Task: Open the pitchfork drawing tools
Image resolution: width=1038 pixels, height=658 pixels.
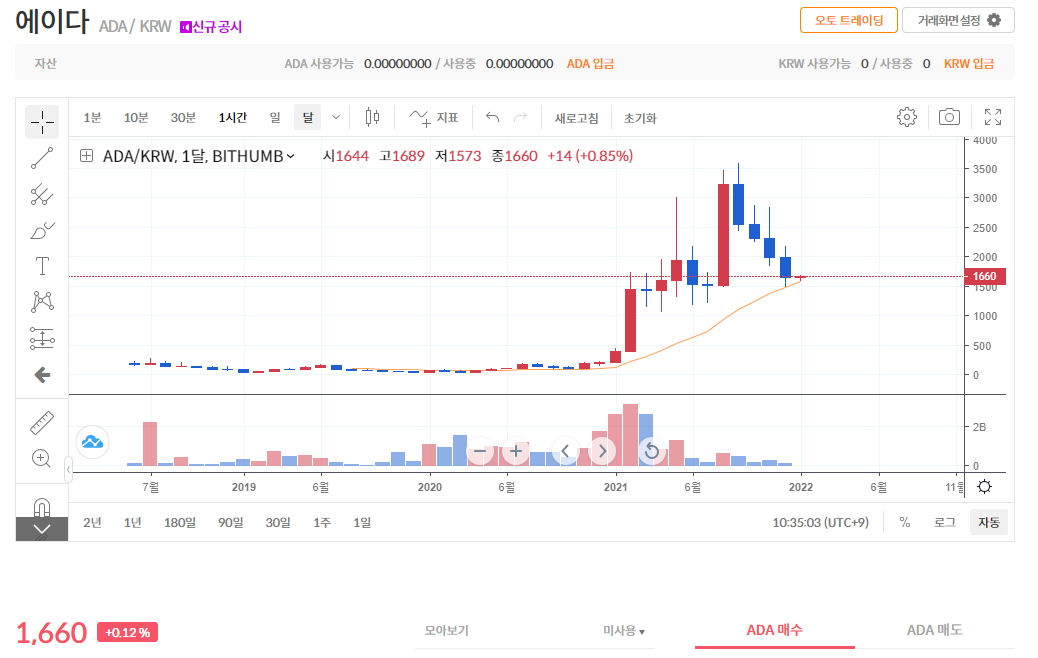Action: [42, 195]
